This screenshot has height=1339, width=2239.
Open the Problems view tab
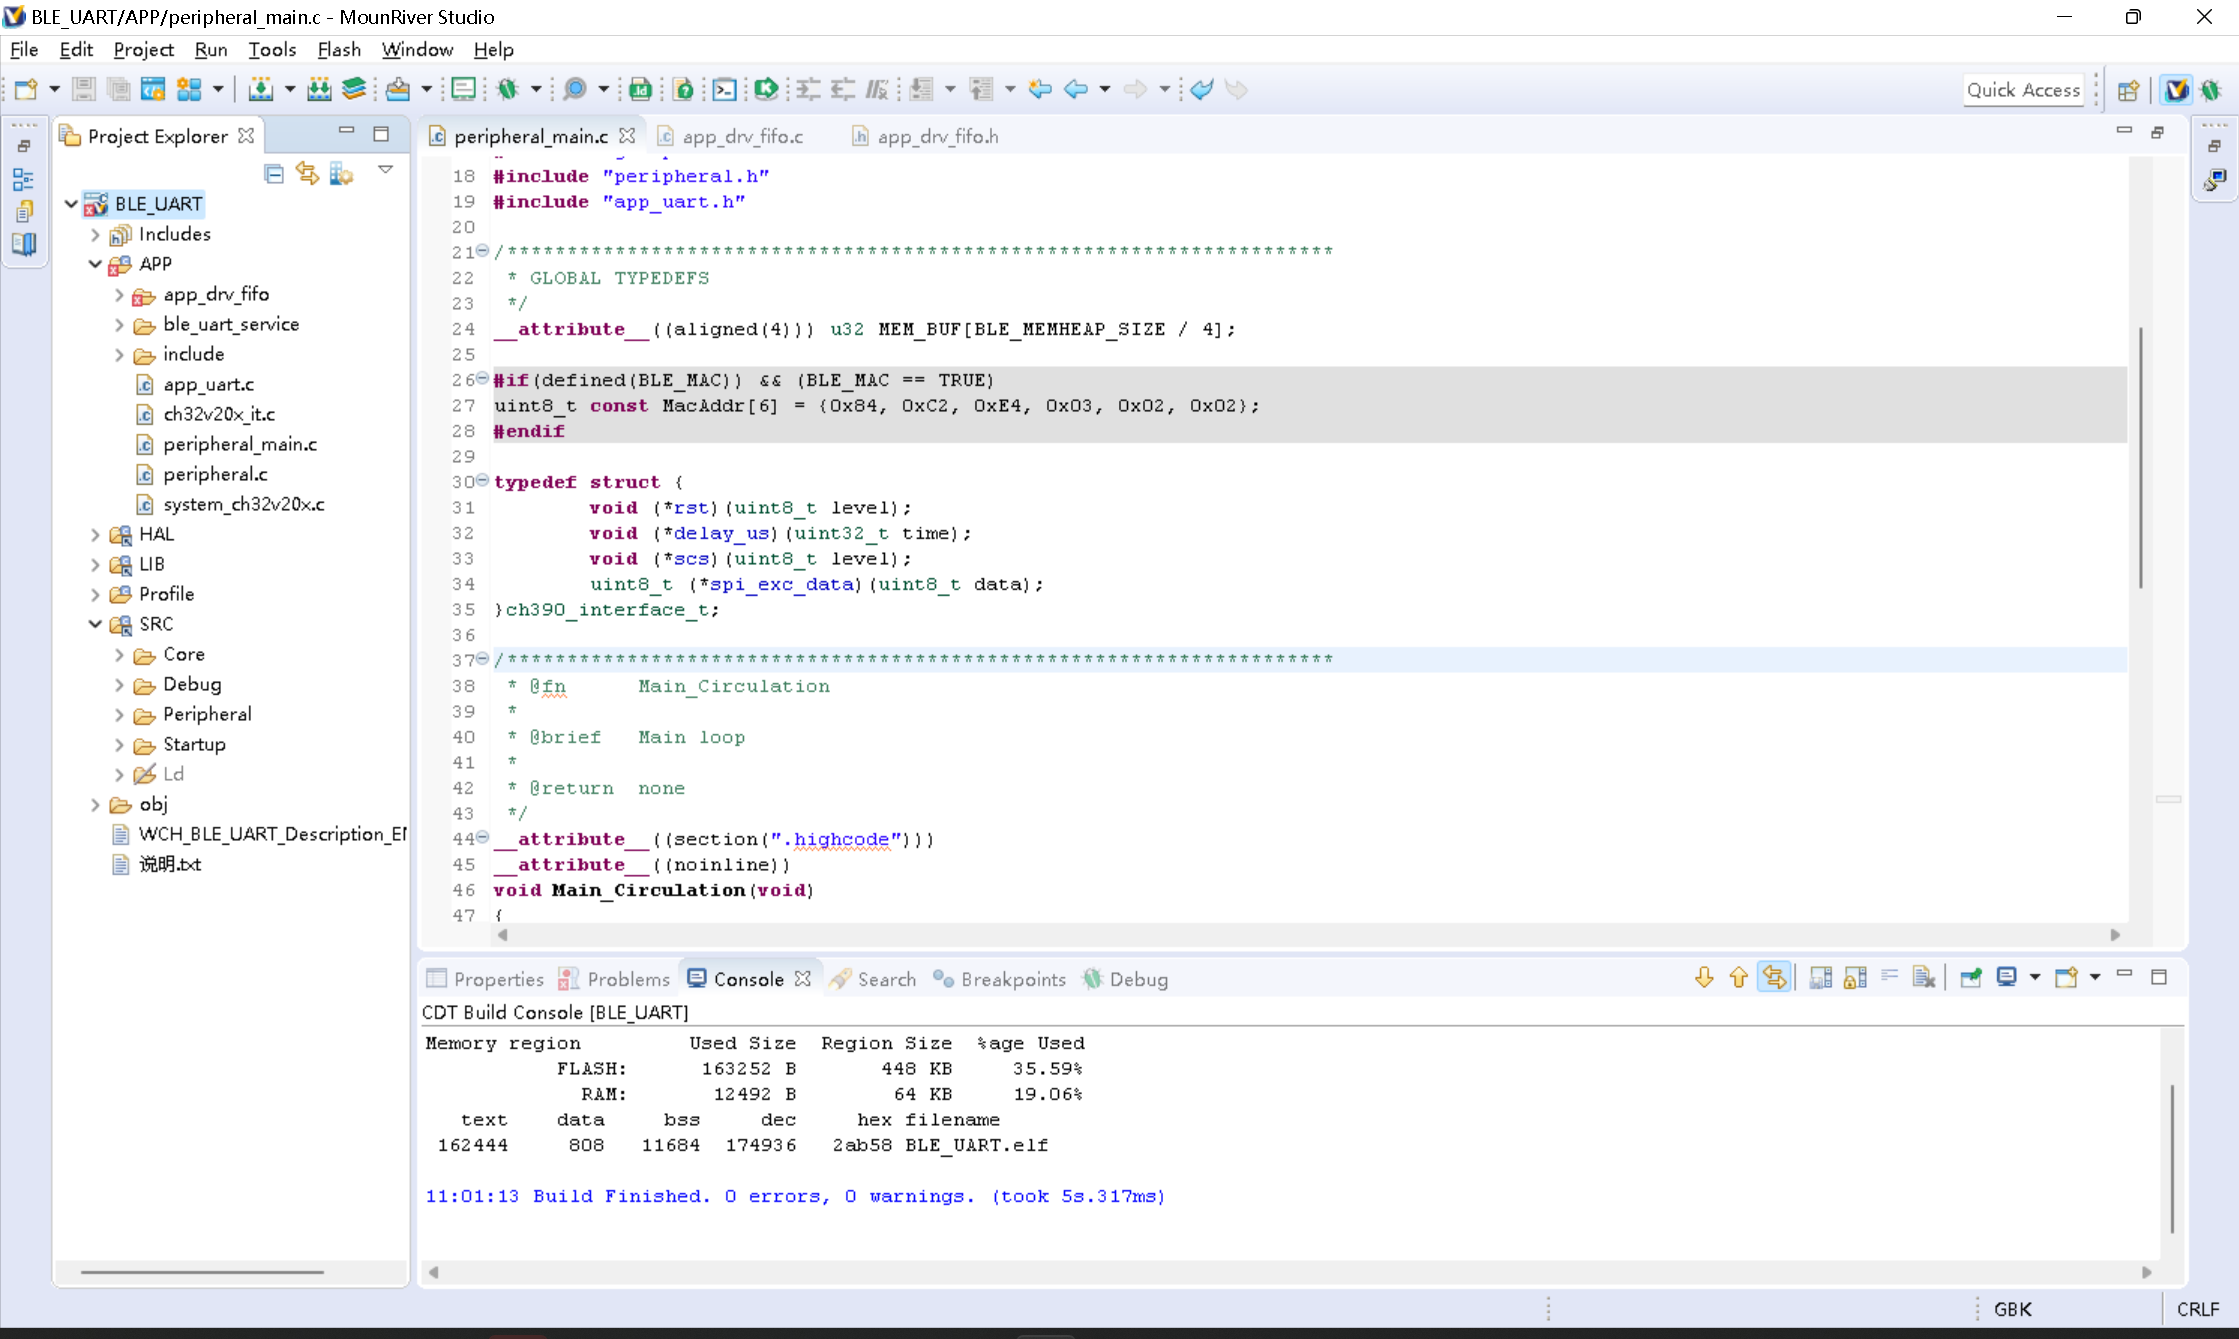[627, 979]
